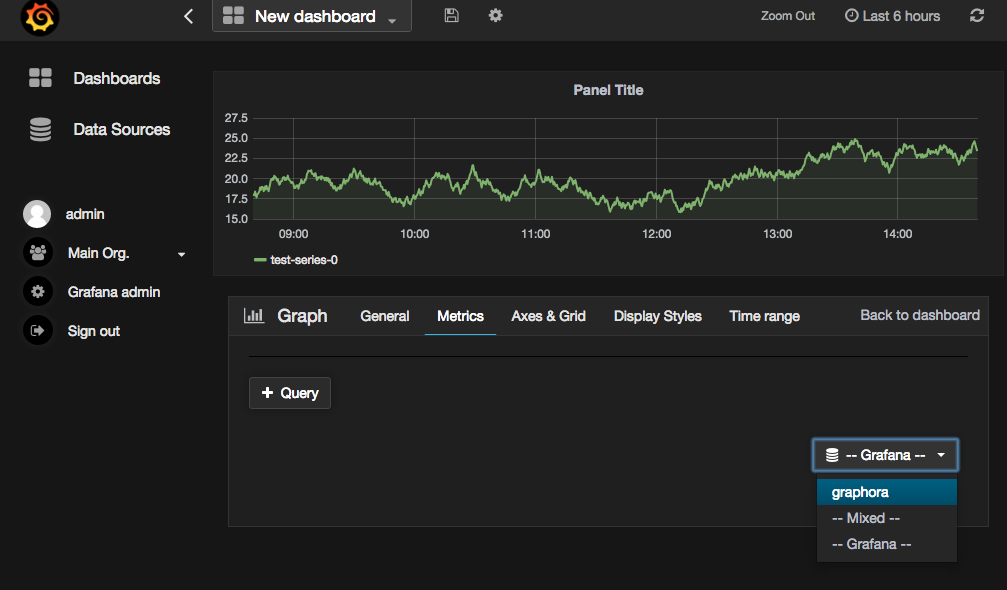Switch to the General tab
Image resolution: width=1007 pixels, height=590 pixels.
coord(385,316)
